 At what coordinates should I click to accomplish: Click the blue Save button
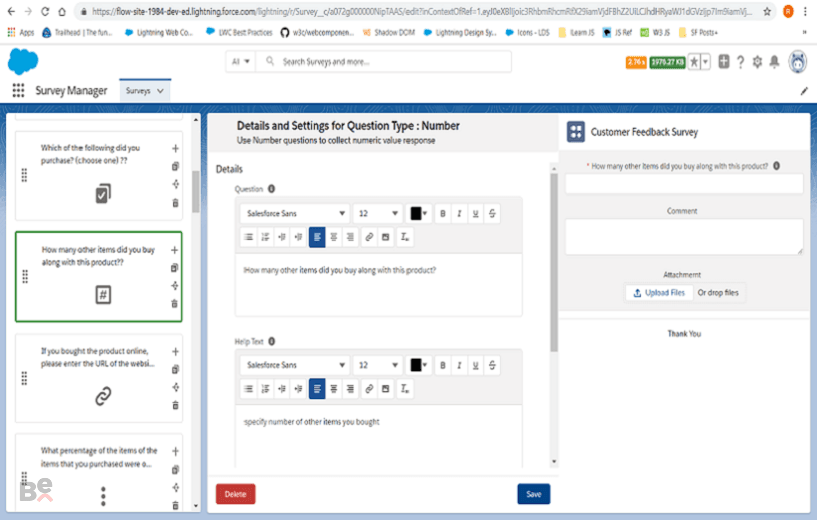pos(534,494)
